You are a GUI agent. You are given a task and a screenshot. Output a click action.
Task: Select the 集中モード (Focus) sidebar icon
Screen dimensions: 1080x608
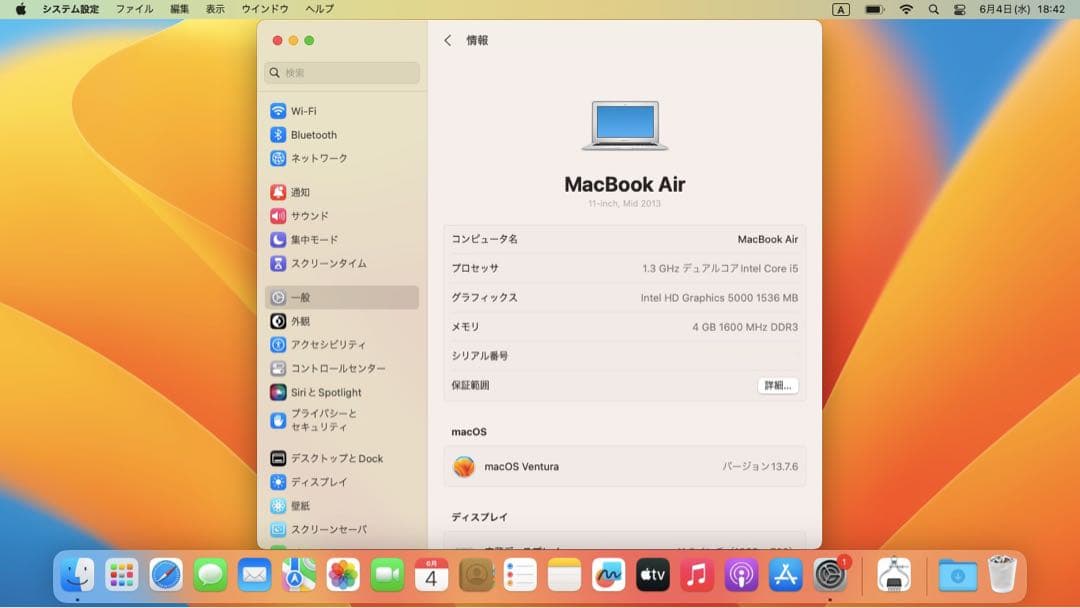tap(310, 239)
